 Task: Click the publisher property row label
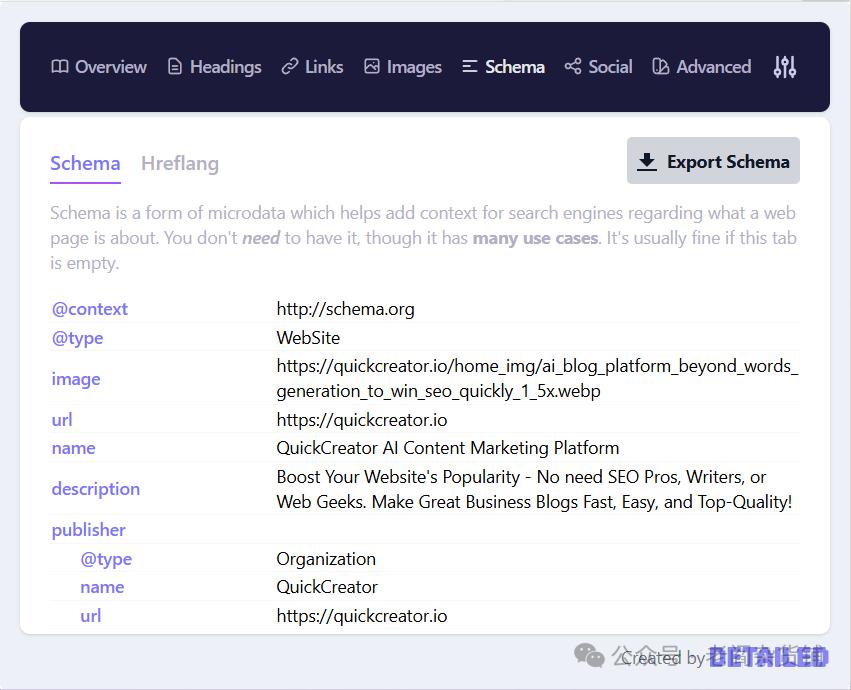89,530
